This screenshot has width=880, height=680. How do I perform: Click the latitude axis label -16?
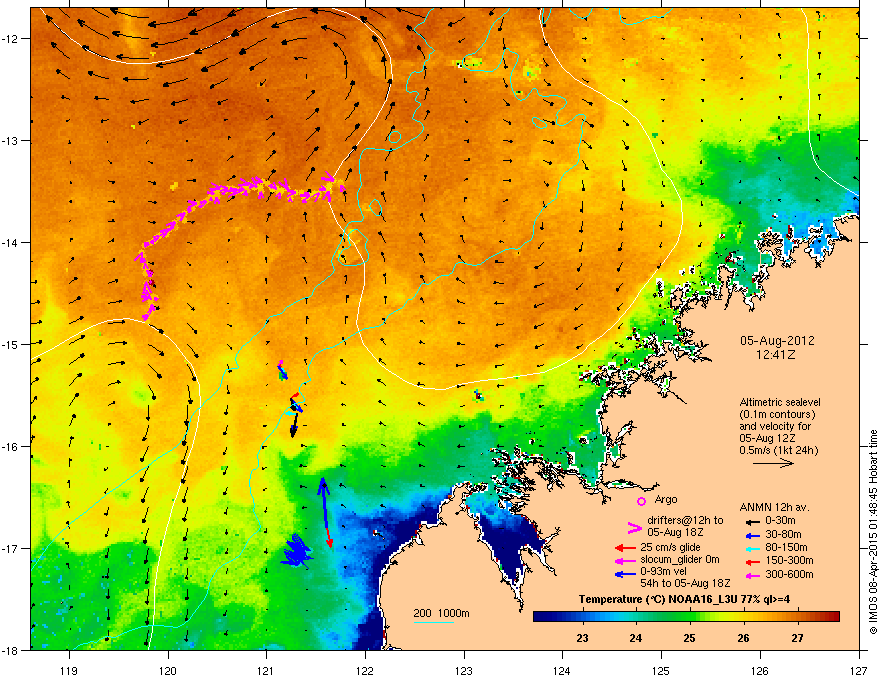[11, 447]
